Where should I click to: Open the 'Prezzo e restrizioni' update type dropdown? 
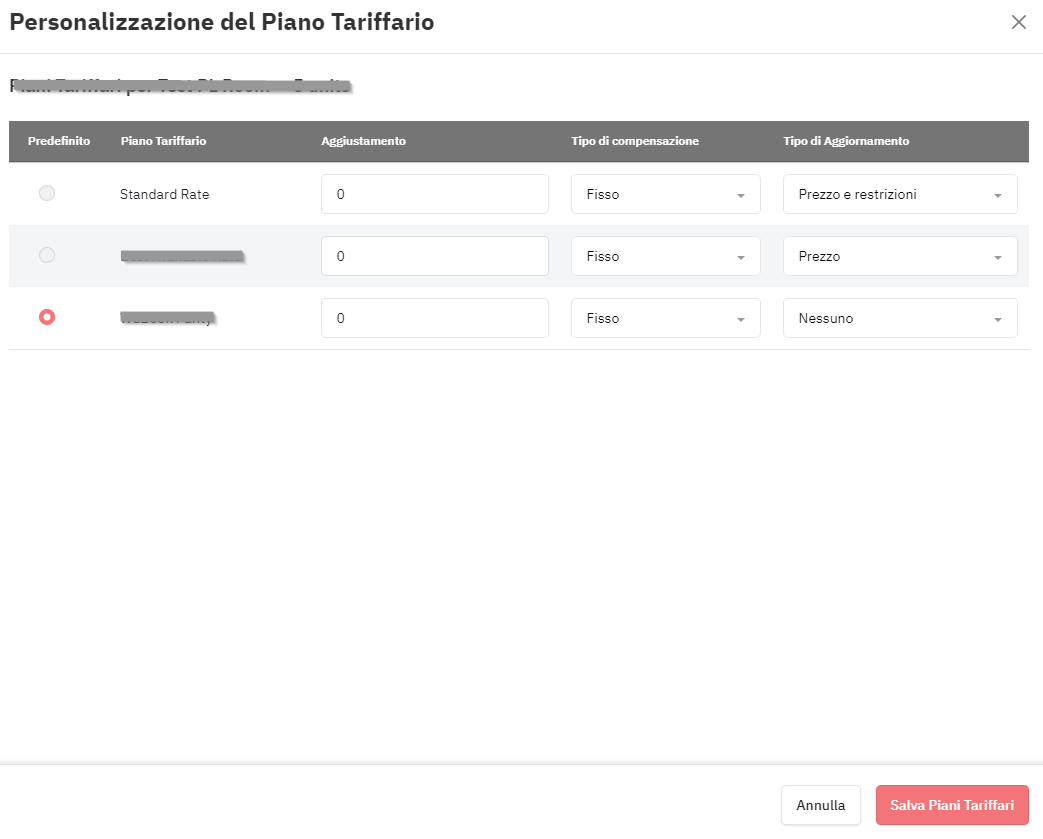pyautogui.click(x=900, y=194)
